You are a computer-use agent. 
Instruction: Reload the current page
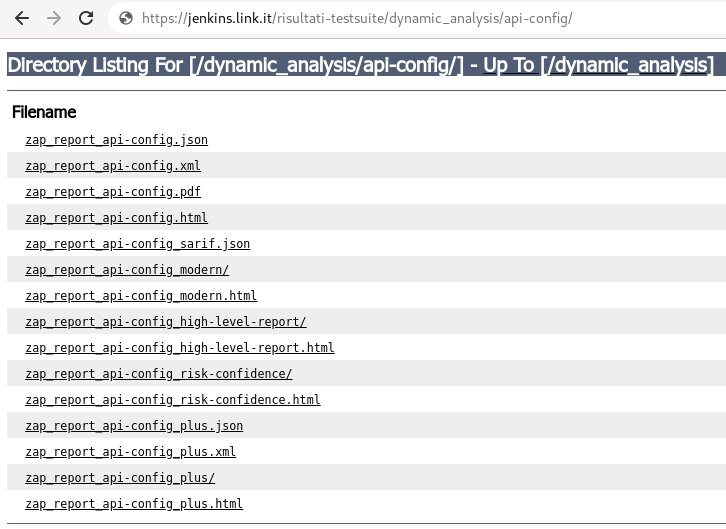(x=86, y=18)
